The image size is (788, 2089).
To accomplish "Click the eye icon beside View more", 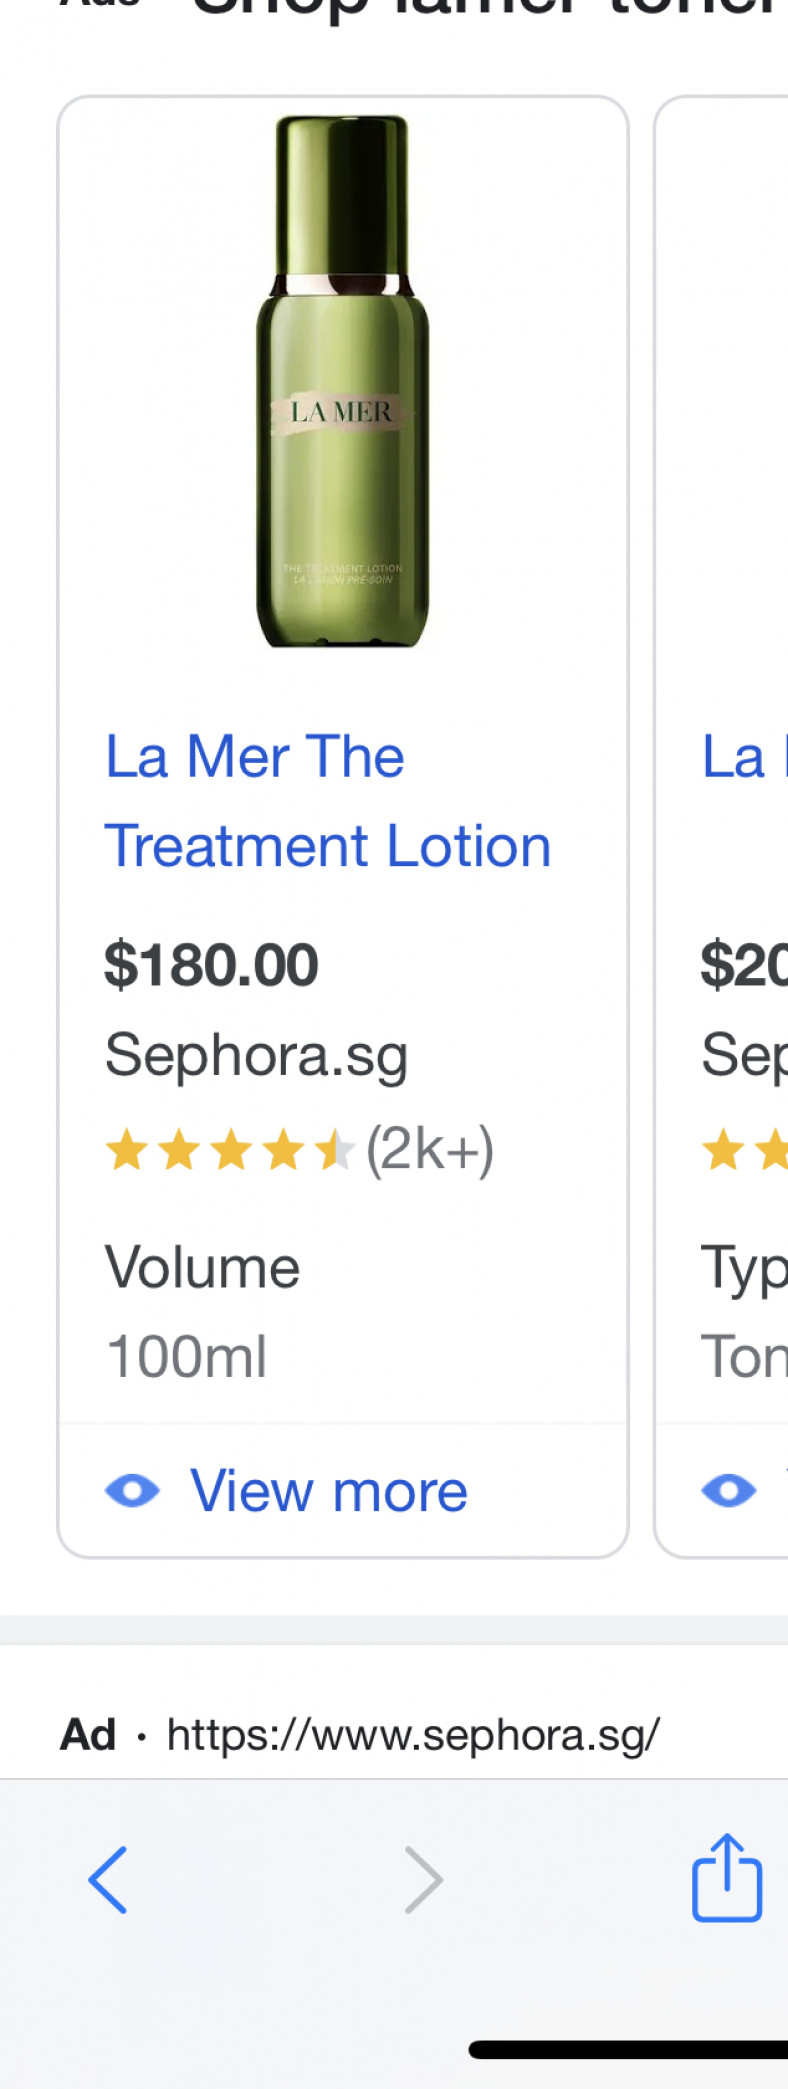I will tap(132, 1491).
